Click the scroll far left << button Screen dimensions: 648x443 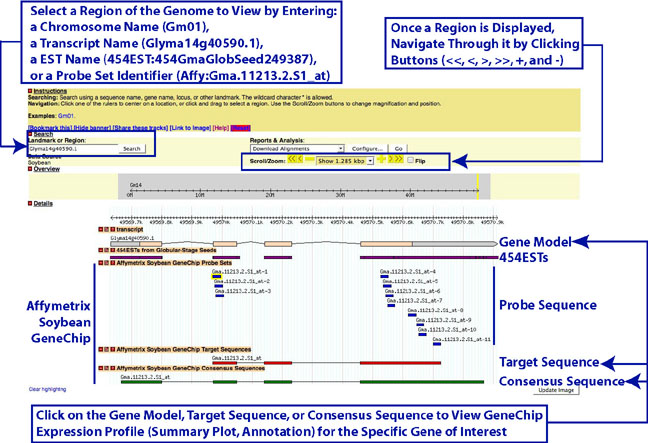coord(291,159)
